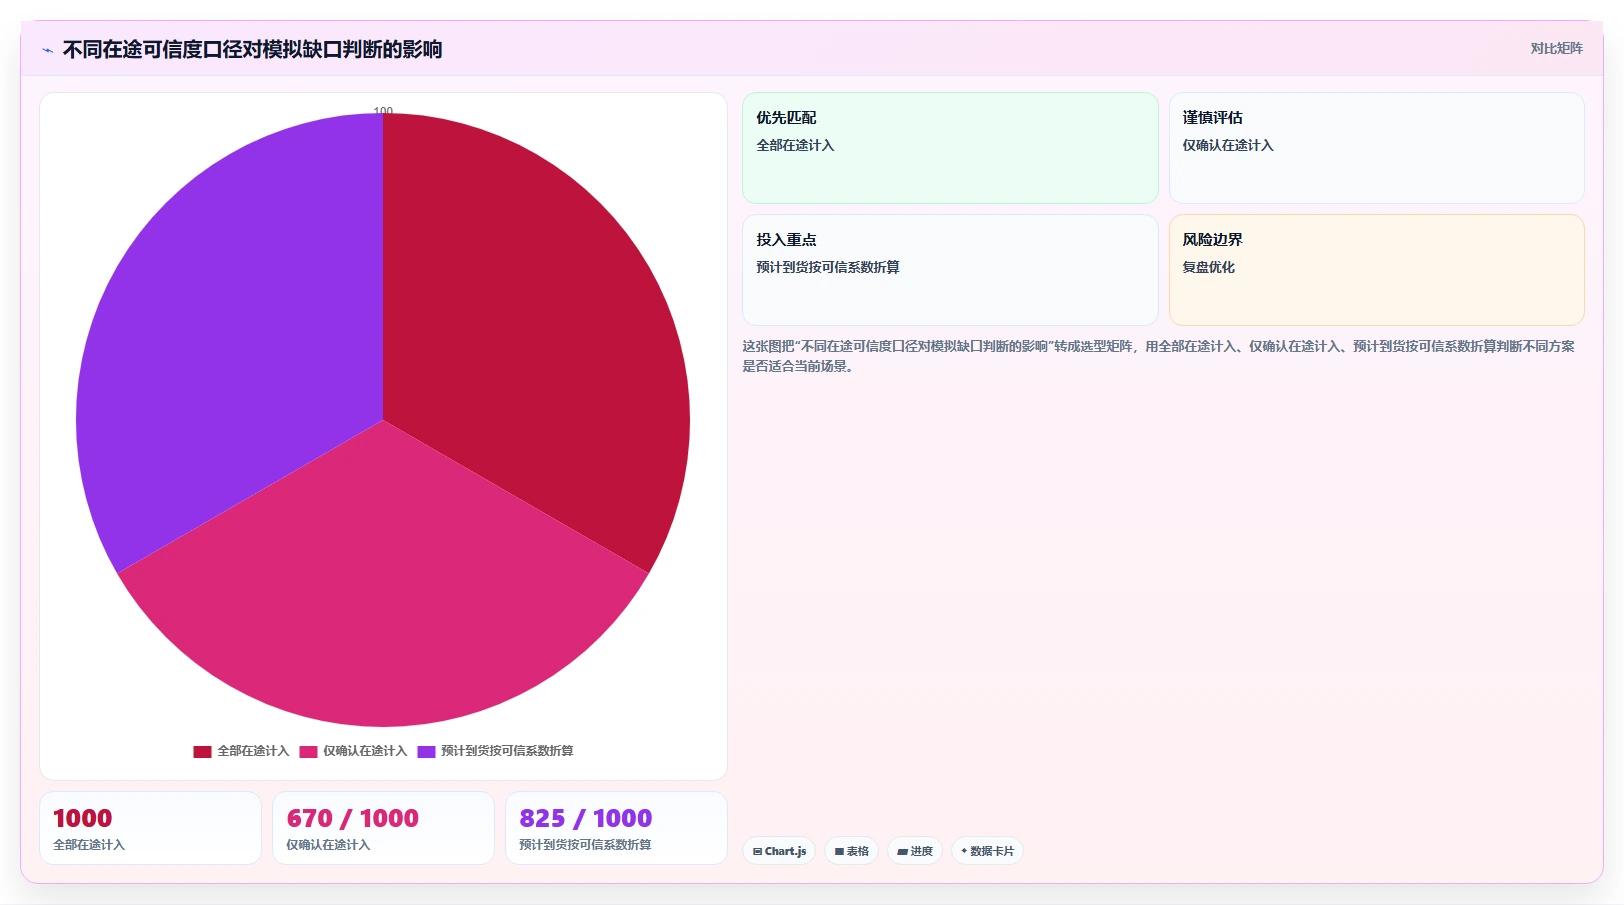The height and width of the screenshot is (905, 1624).
Task: Click the 数据卡片 tag
Action: (x=987, y=851)
